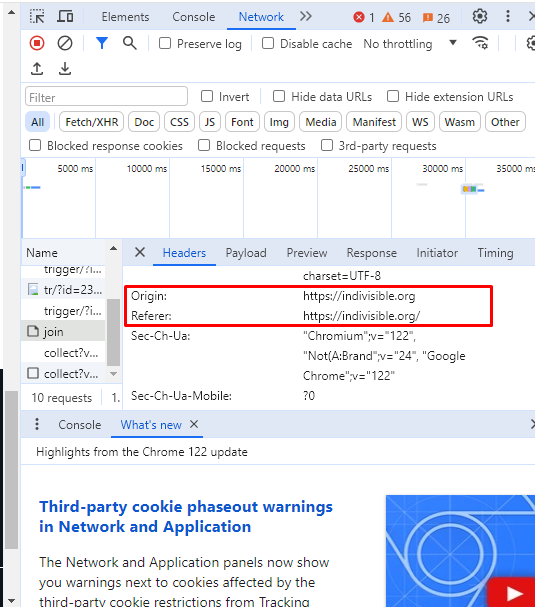Filter requests by Fetch/XHR
Image resolution: width=535 pixels, height=607 pixels.
coord(92,122)
